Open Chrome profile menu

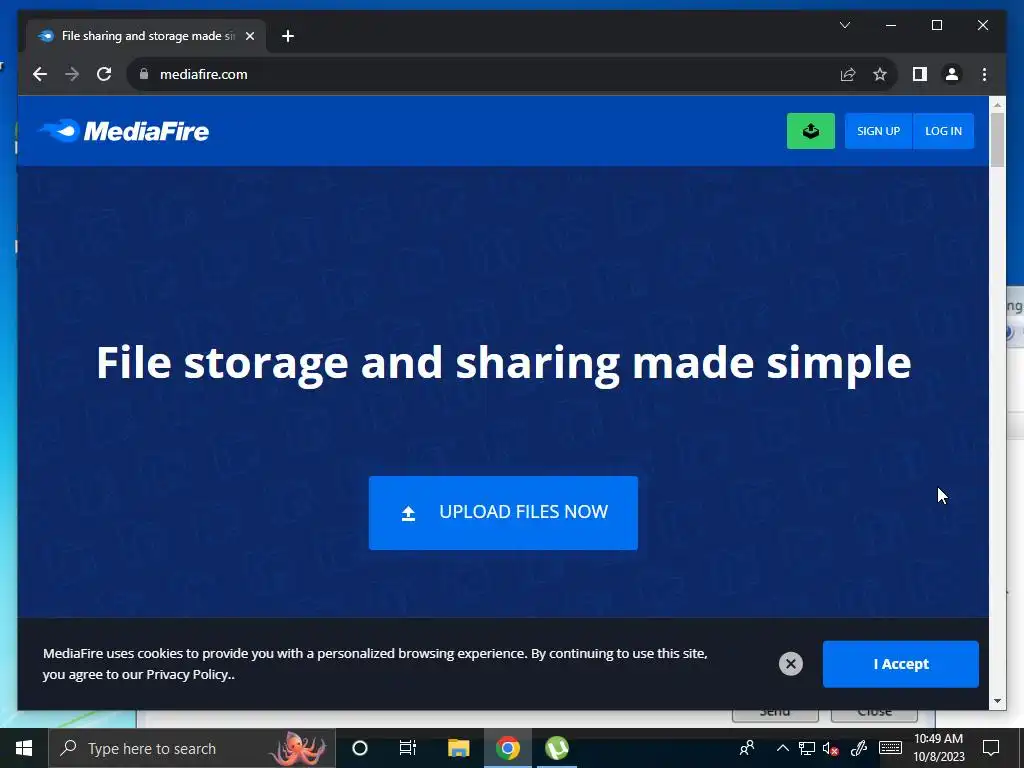(952, 74)
